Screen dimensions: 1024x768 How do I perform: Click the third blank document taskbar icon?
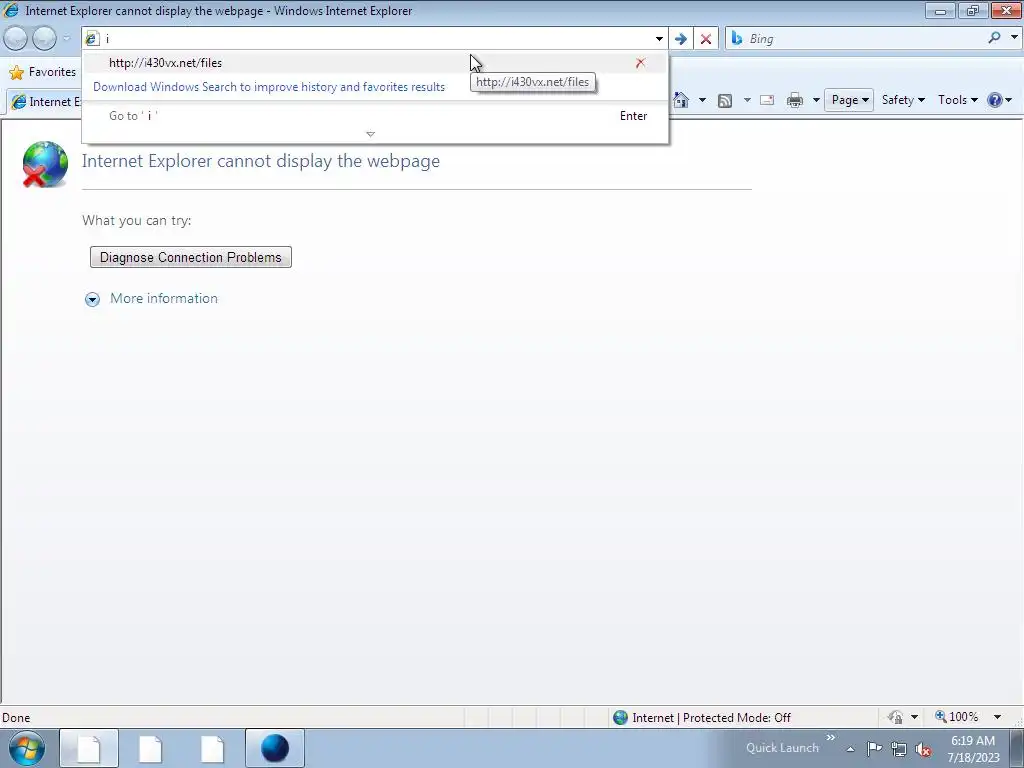(212, 748)
